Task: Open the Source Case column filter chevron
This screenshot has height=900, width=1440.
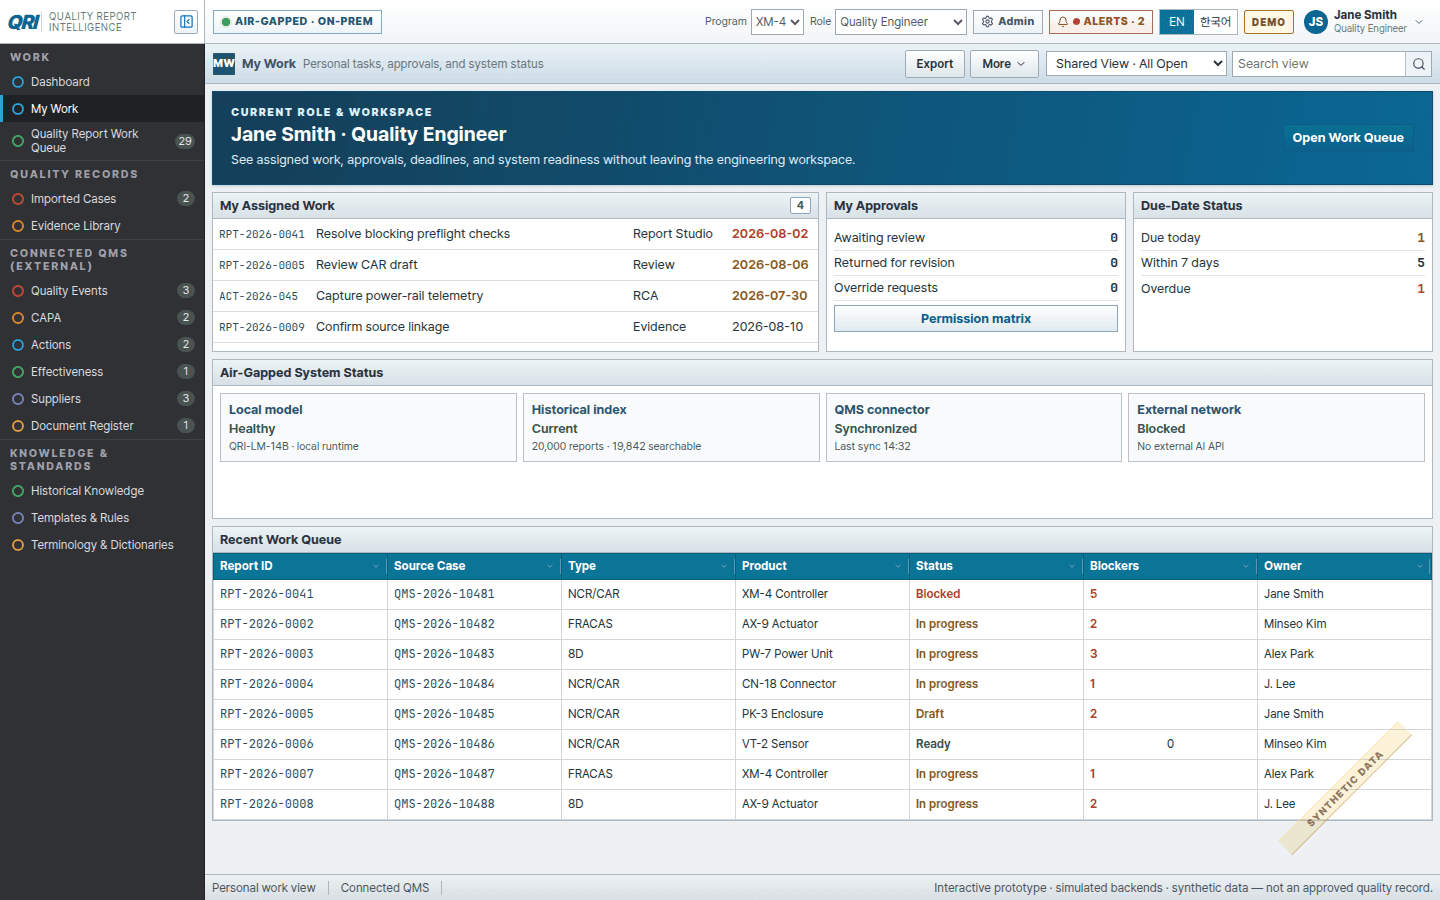Action: [550, 566]
